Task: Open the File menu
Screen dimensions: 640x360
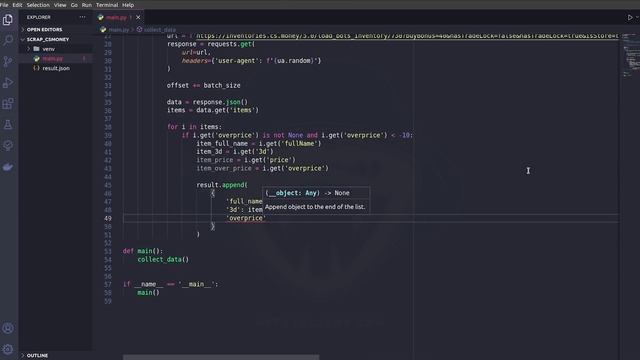Action: [4, 5]
